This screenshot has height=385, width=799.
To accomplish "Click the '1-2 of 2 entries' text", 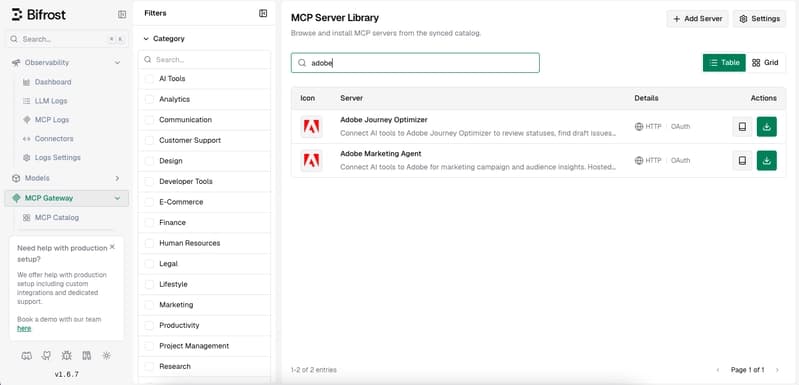I will [313, 370].
